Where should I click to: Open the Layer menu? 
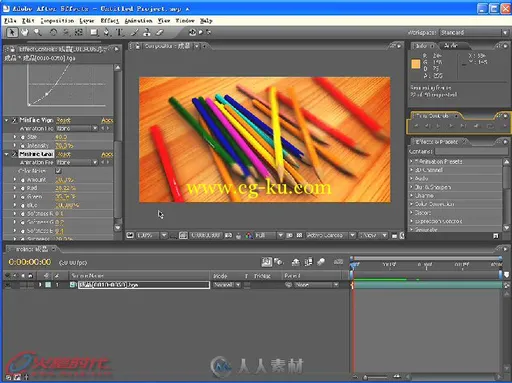87,21
